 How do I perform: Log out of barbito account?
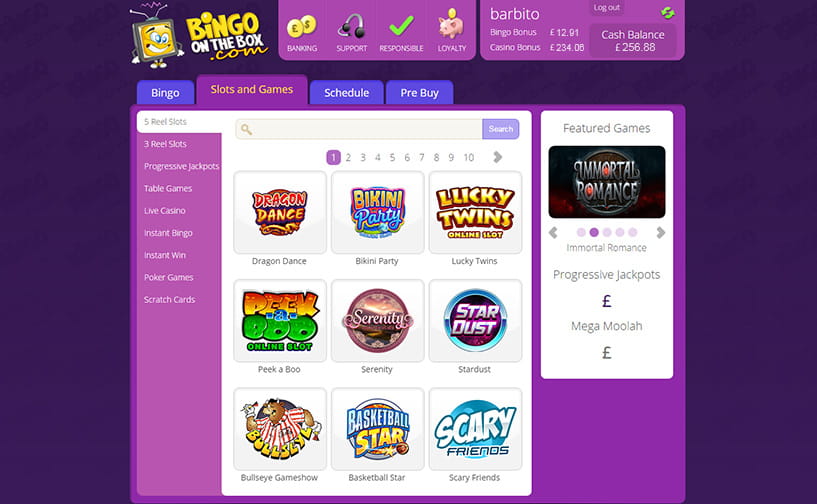tap(606, 7)
